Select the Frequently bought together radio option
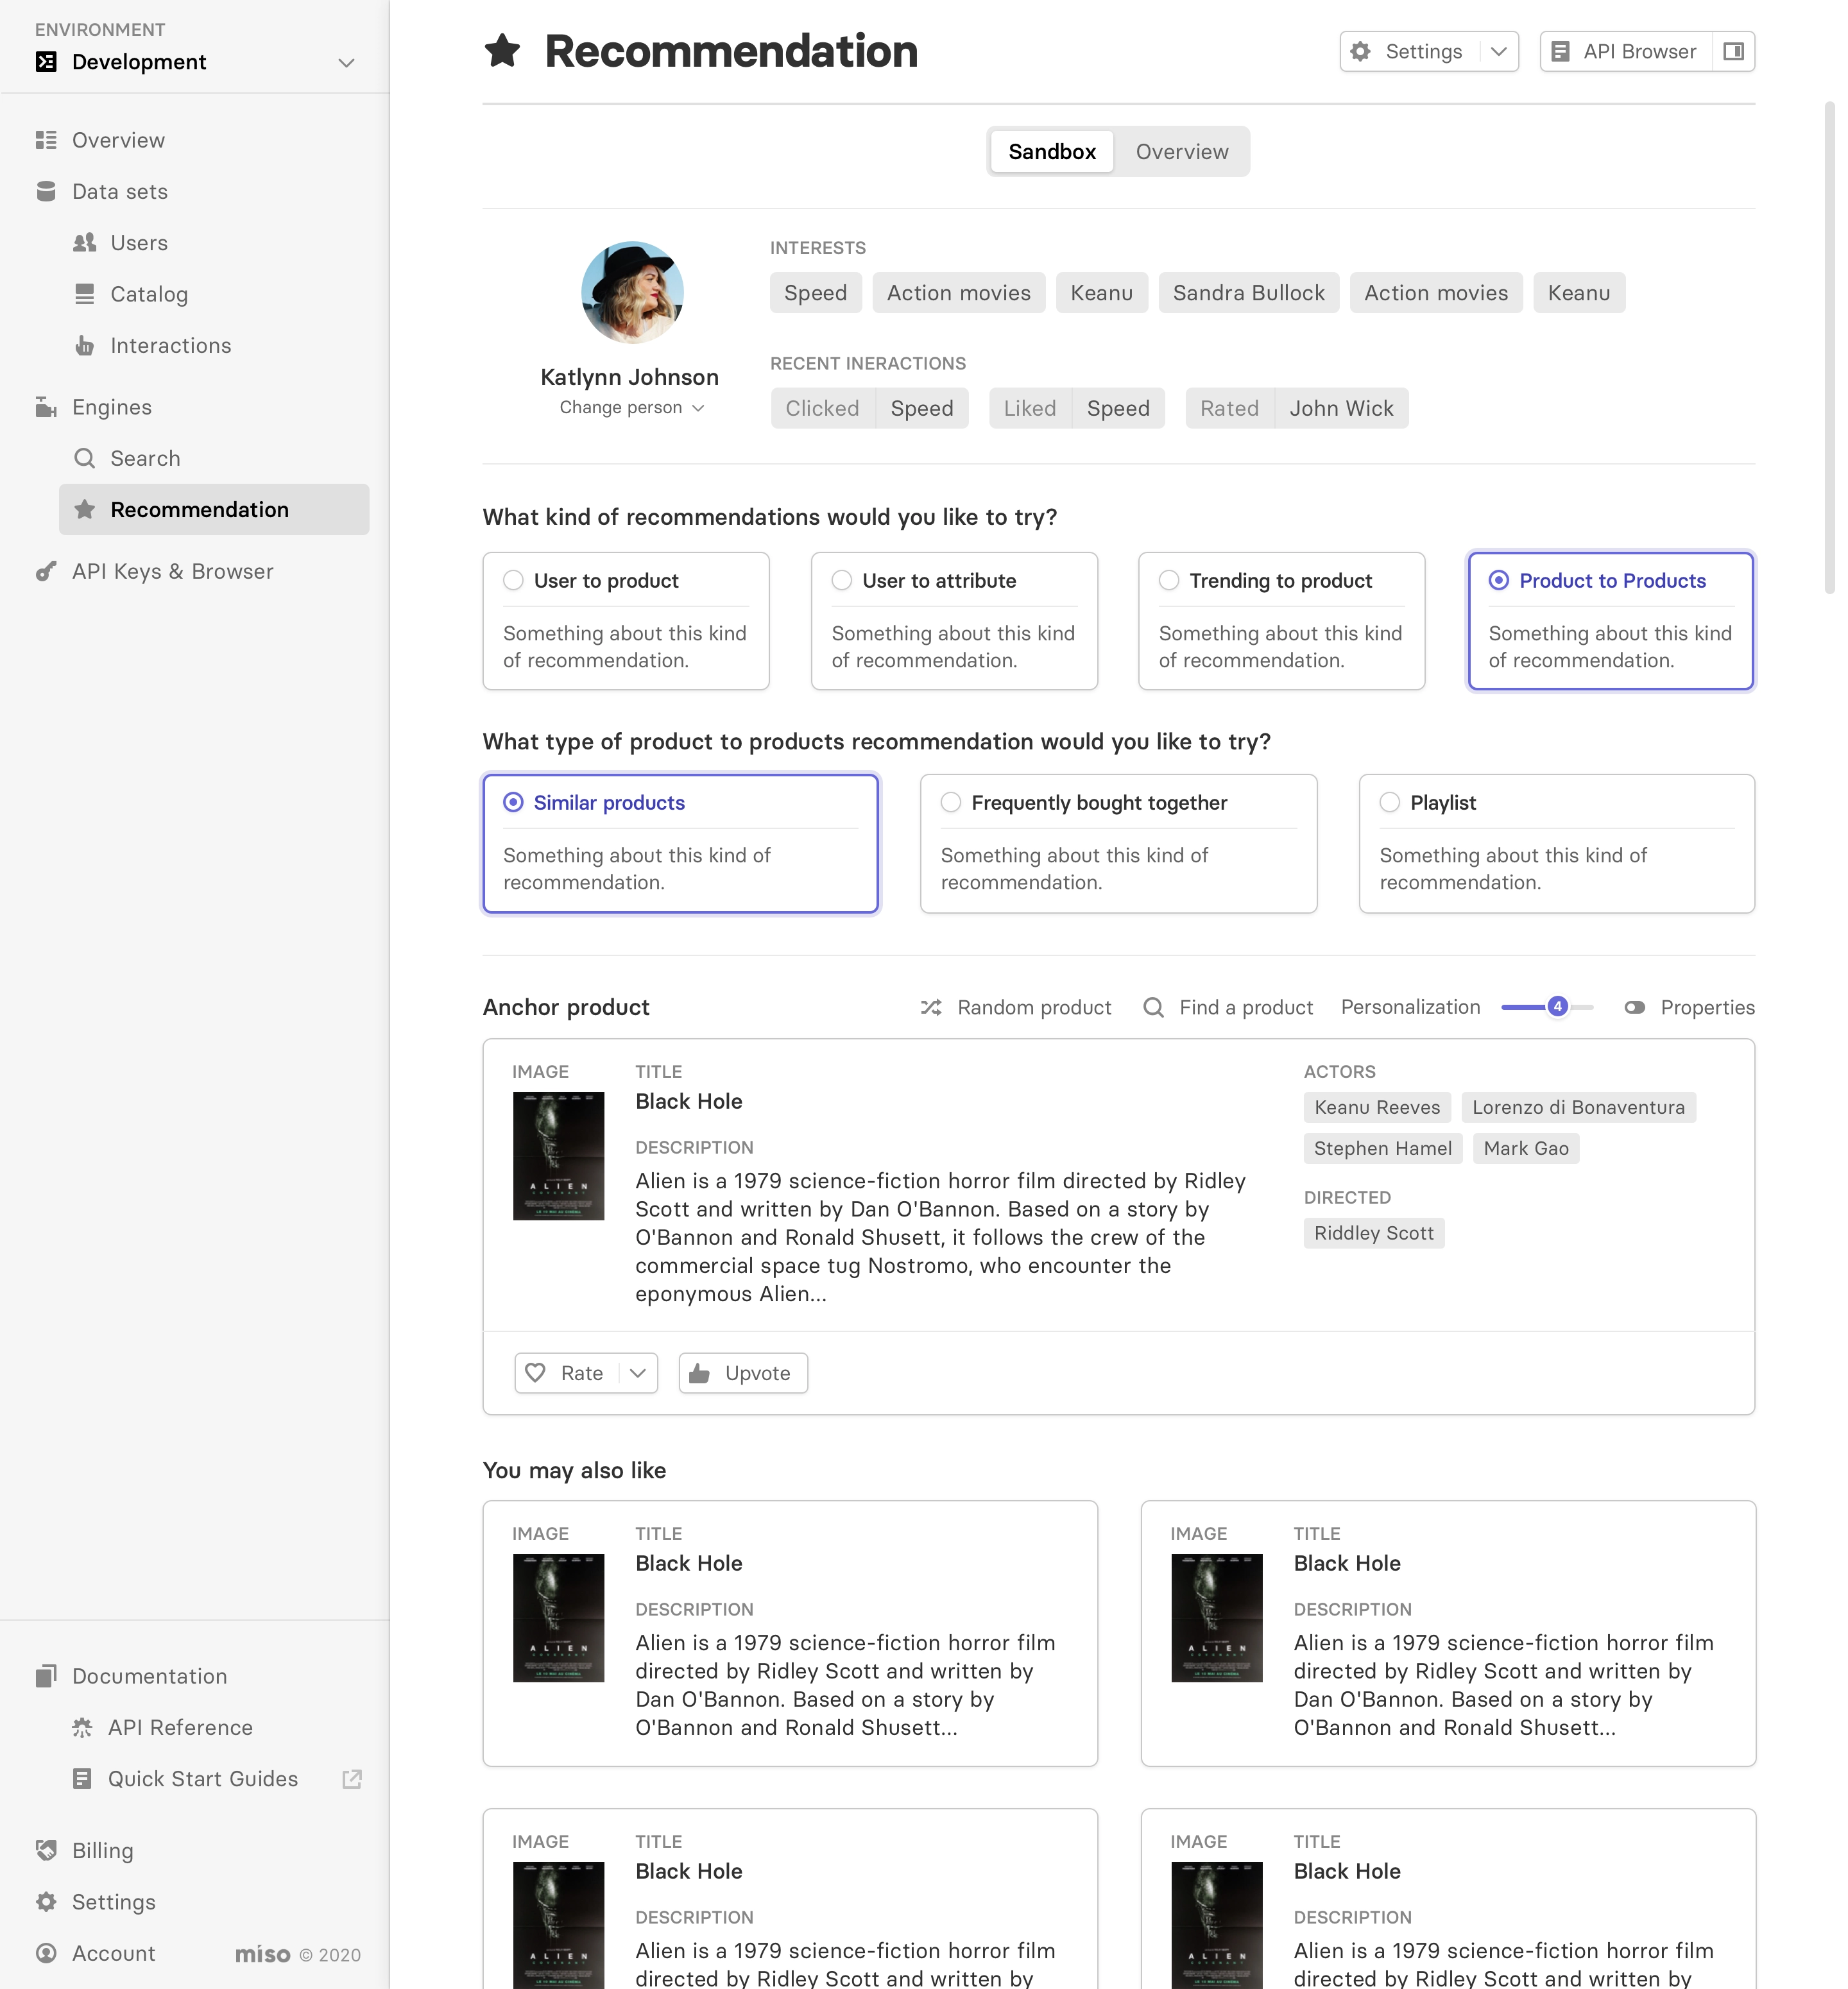Image resolution: width=1848 pixels, height=1989 pixels. click(x=951, y=802)
